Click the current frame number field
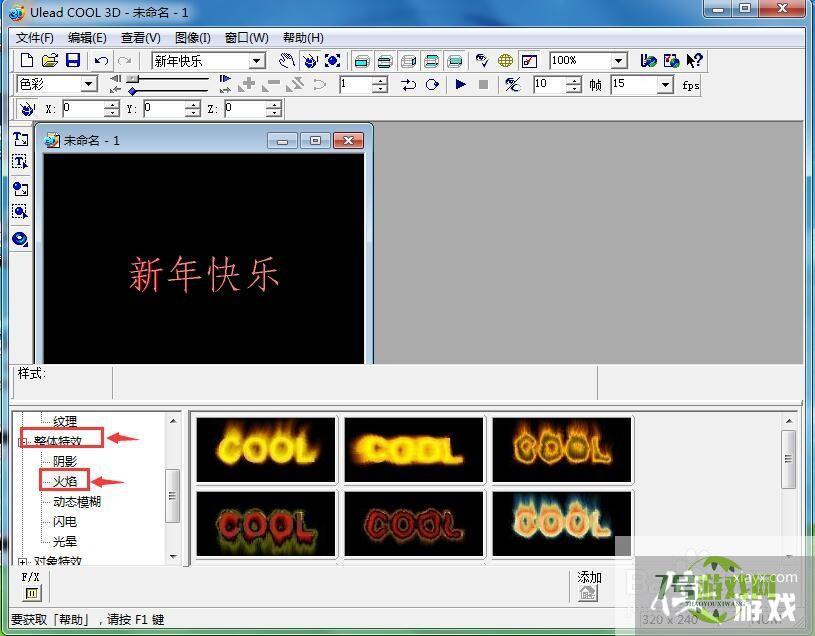Screen dimensions: 815x636 356,84
